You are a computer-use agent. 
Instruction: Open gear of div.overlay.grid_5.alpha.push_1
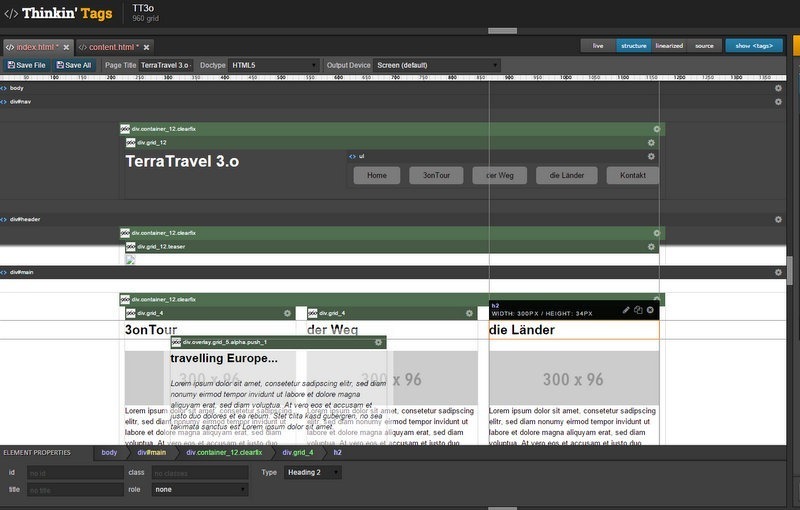click(378, 342)
